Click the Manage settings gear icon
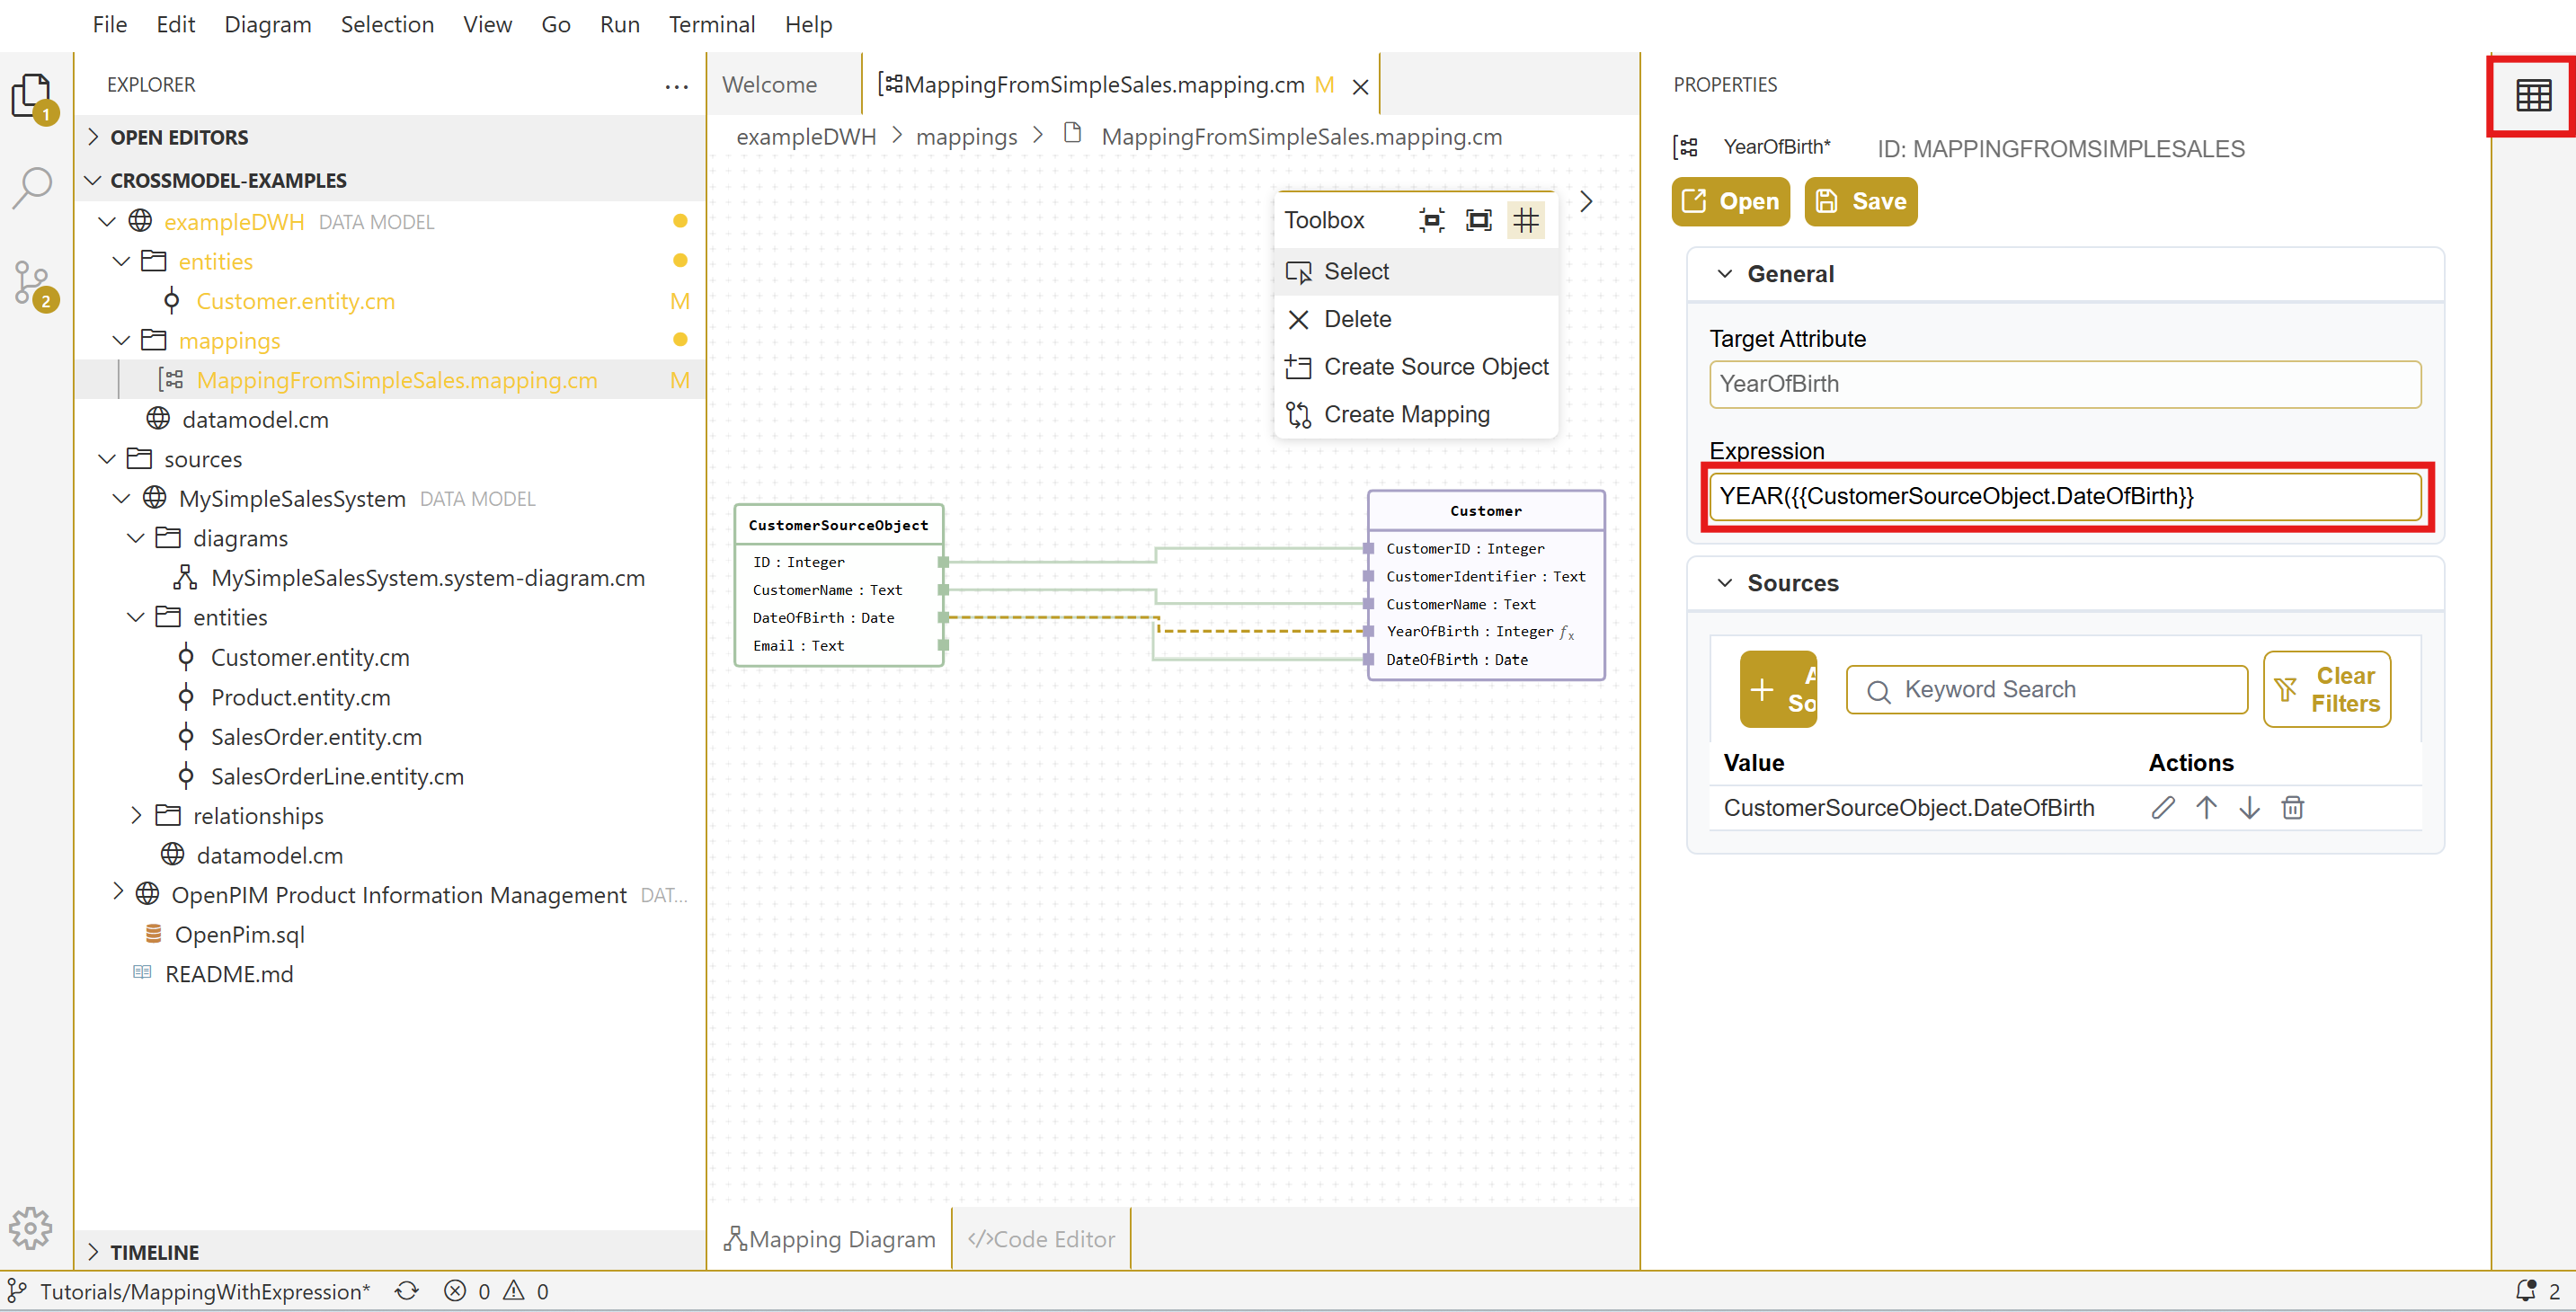2576x1312 pixels. (x=30, y=1228)
